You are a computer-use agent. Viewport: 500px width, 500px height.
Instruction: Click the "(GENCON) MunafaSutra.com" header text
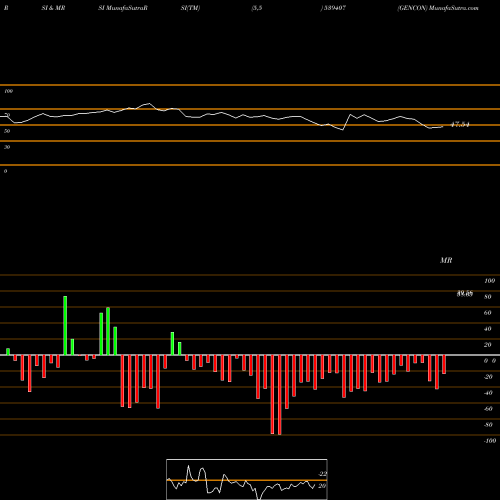pyautogui.click(x=438, y=8)
